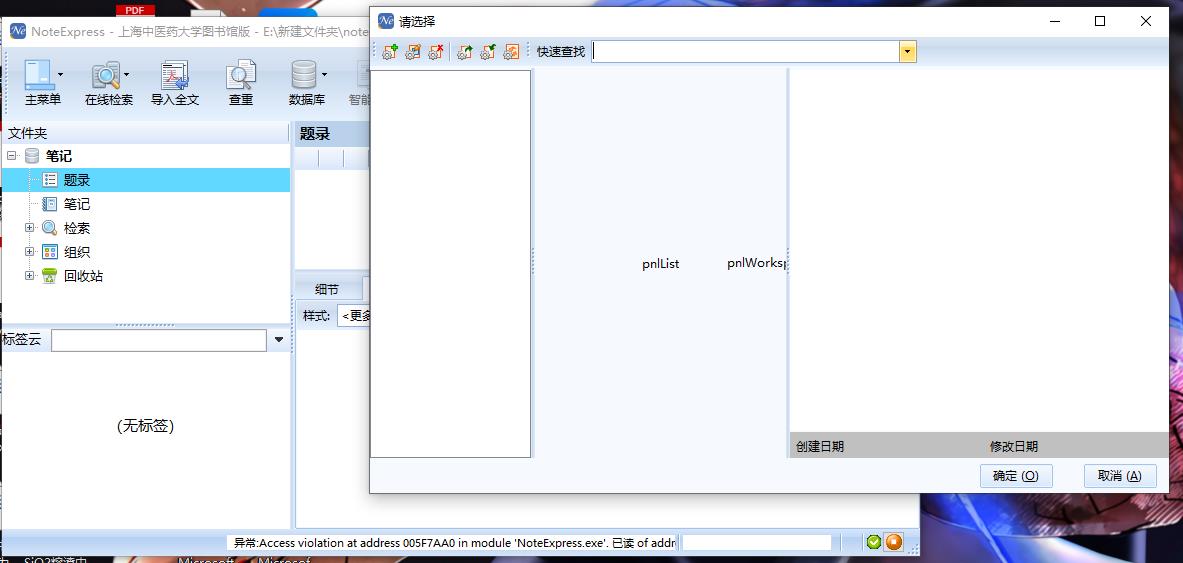This screenshot has height=563, width=1183.
Task: Select 检索 in the folder tree
Action: (77, 228)
